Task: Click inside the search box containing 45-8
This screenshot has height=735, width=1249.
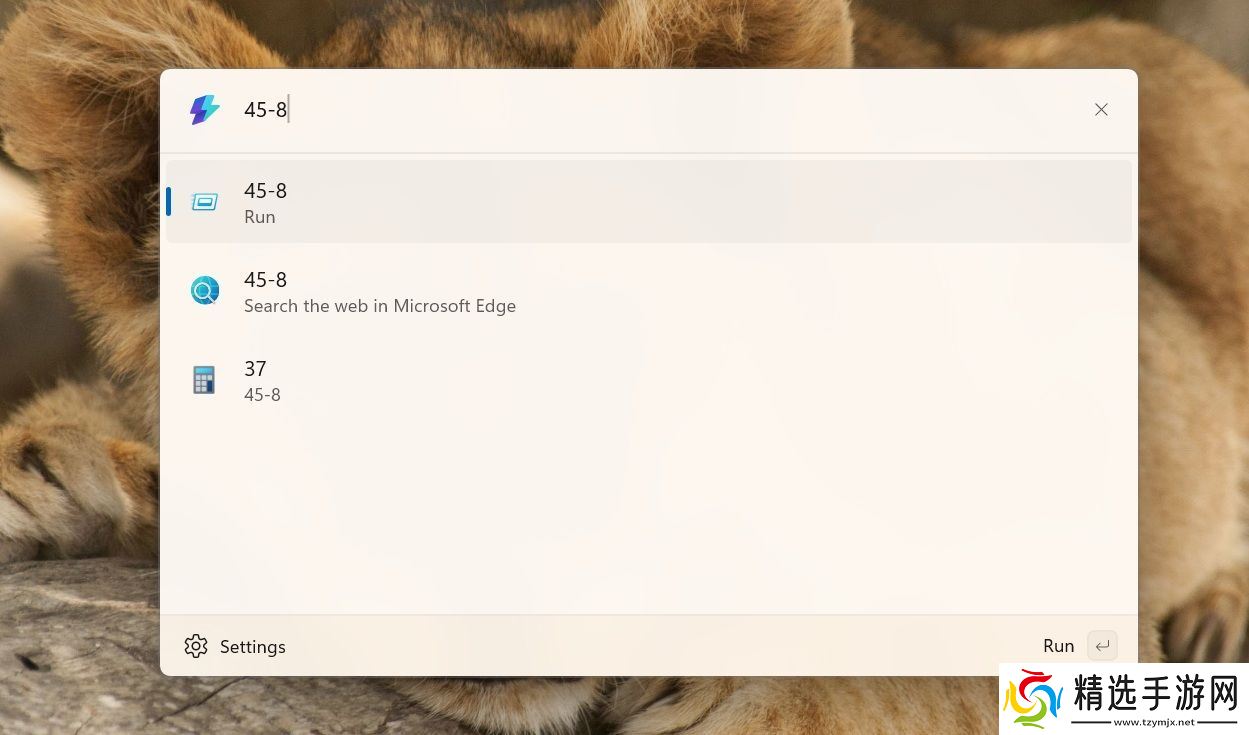Action: click(x=600, y=110)
